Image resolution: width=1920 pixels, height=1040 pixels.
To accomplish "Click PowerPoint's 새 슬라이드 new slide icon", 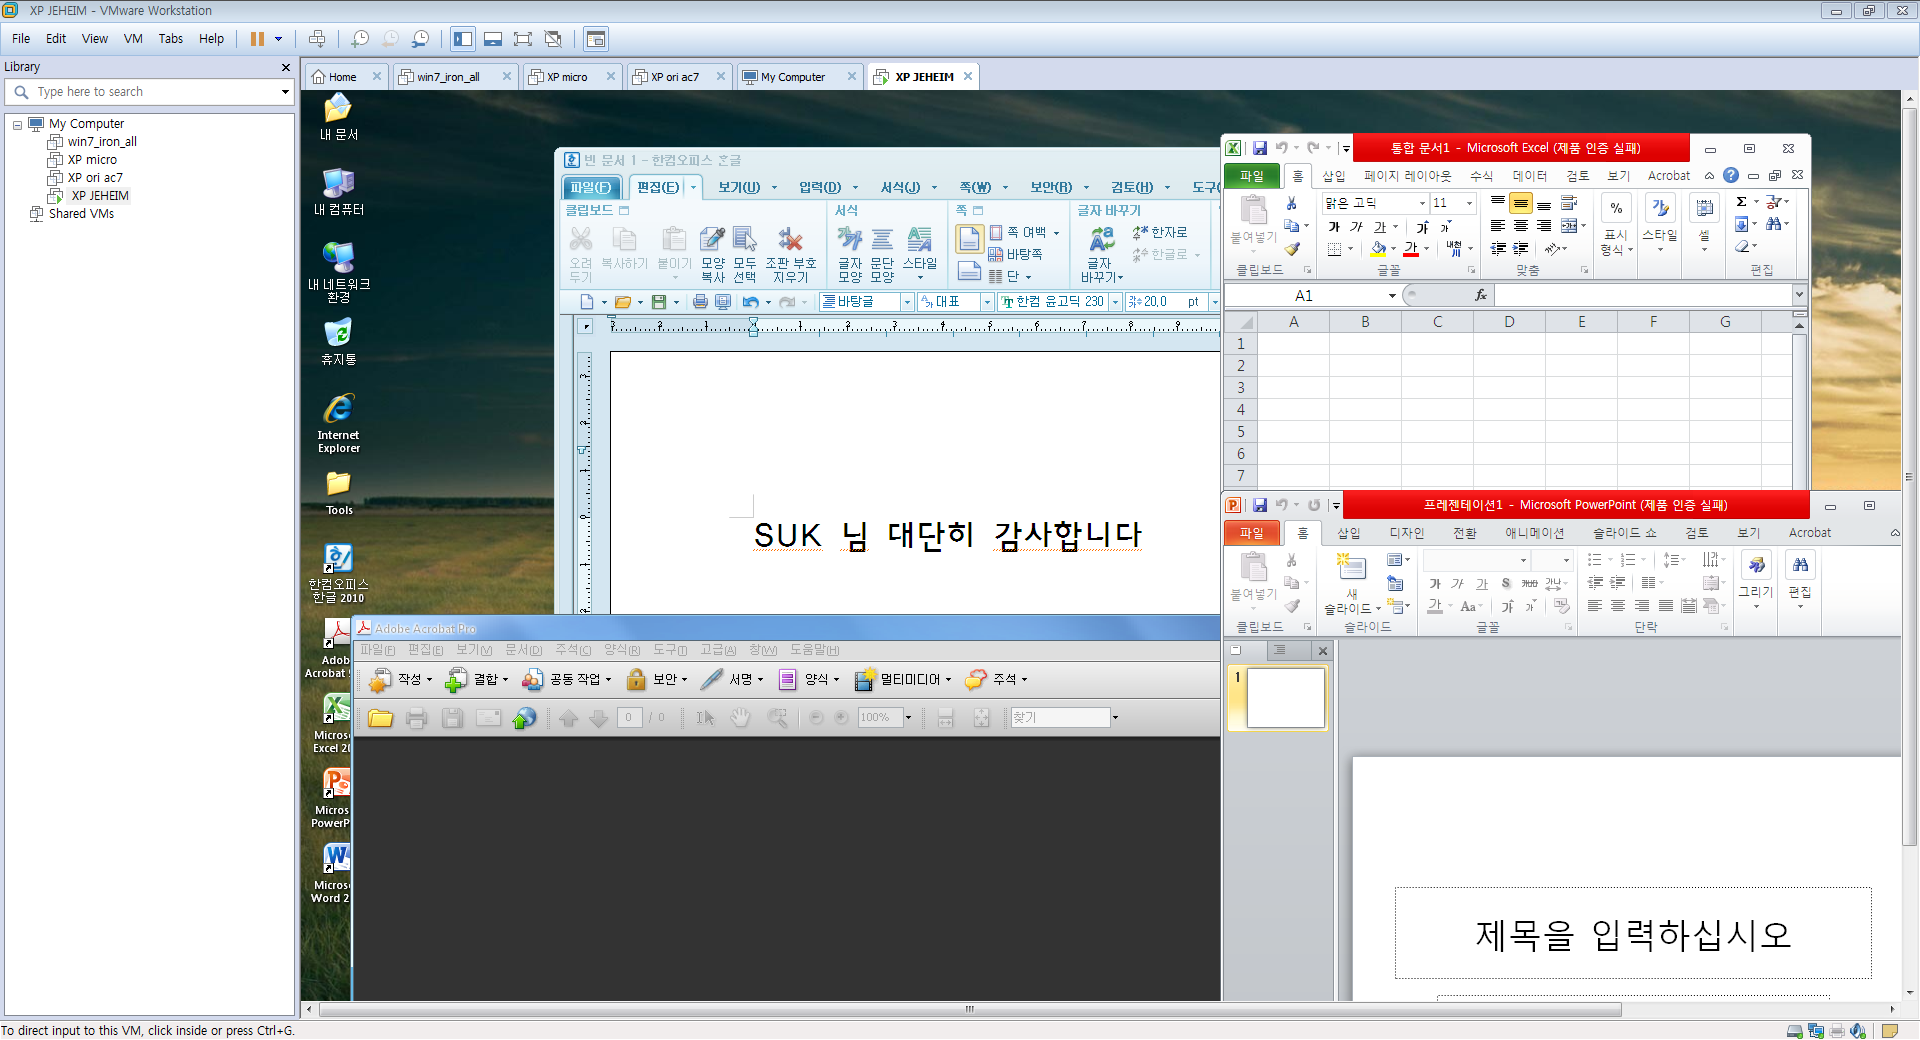I will [x=1352, y=566].
